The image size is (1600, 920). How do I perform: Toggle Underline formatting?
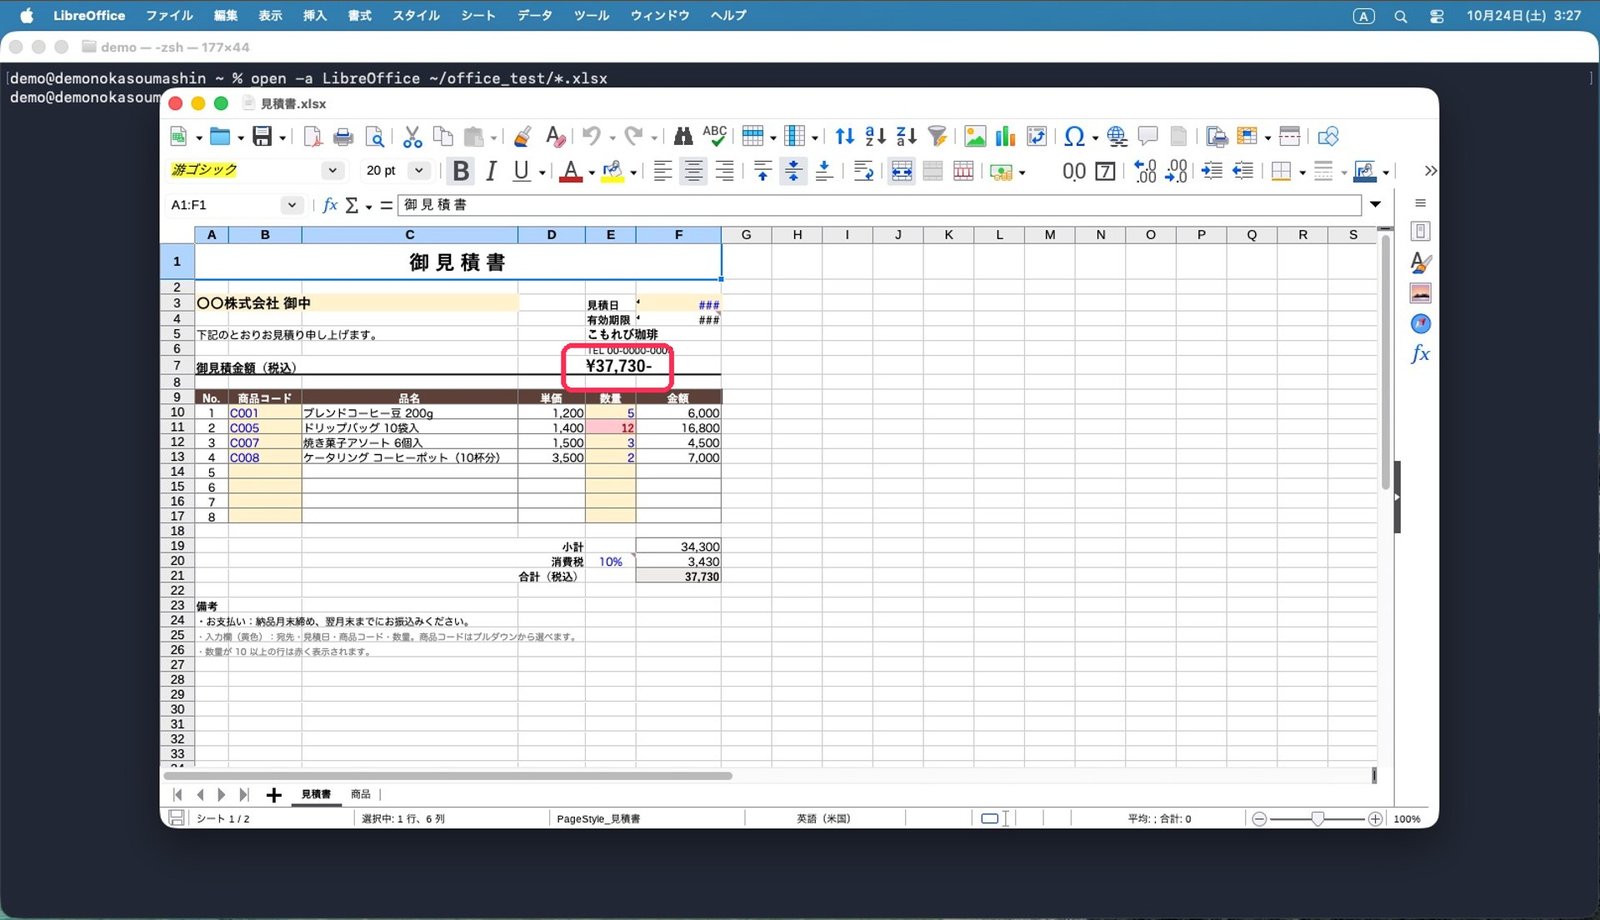pyautogui.click(x=521, y=171)
